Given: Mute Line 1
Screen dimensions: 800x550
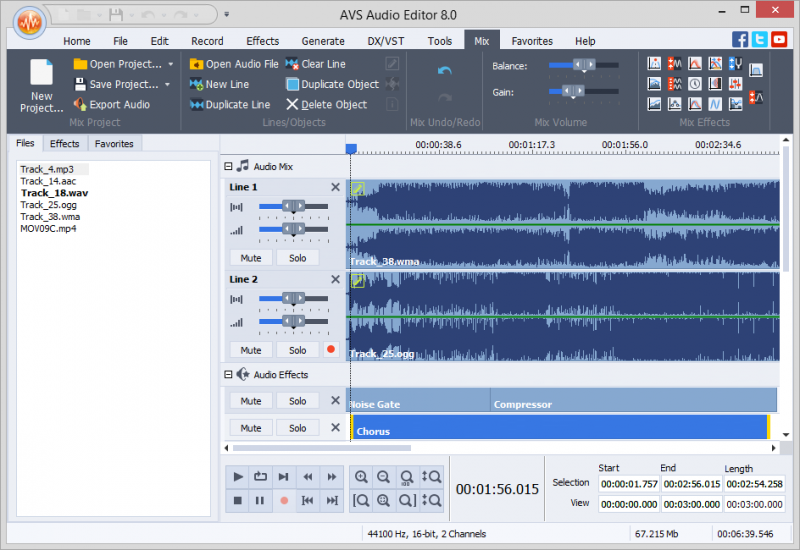Looking at the screenshot, I should point(251,258).
